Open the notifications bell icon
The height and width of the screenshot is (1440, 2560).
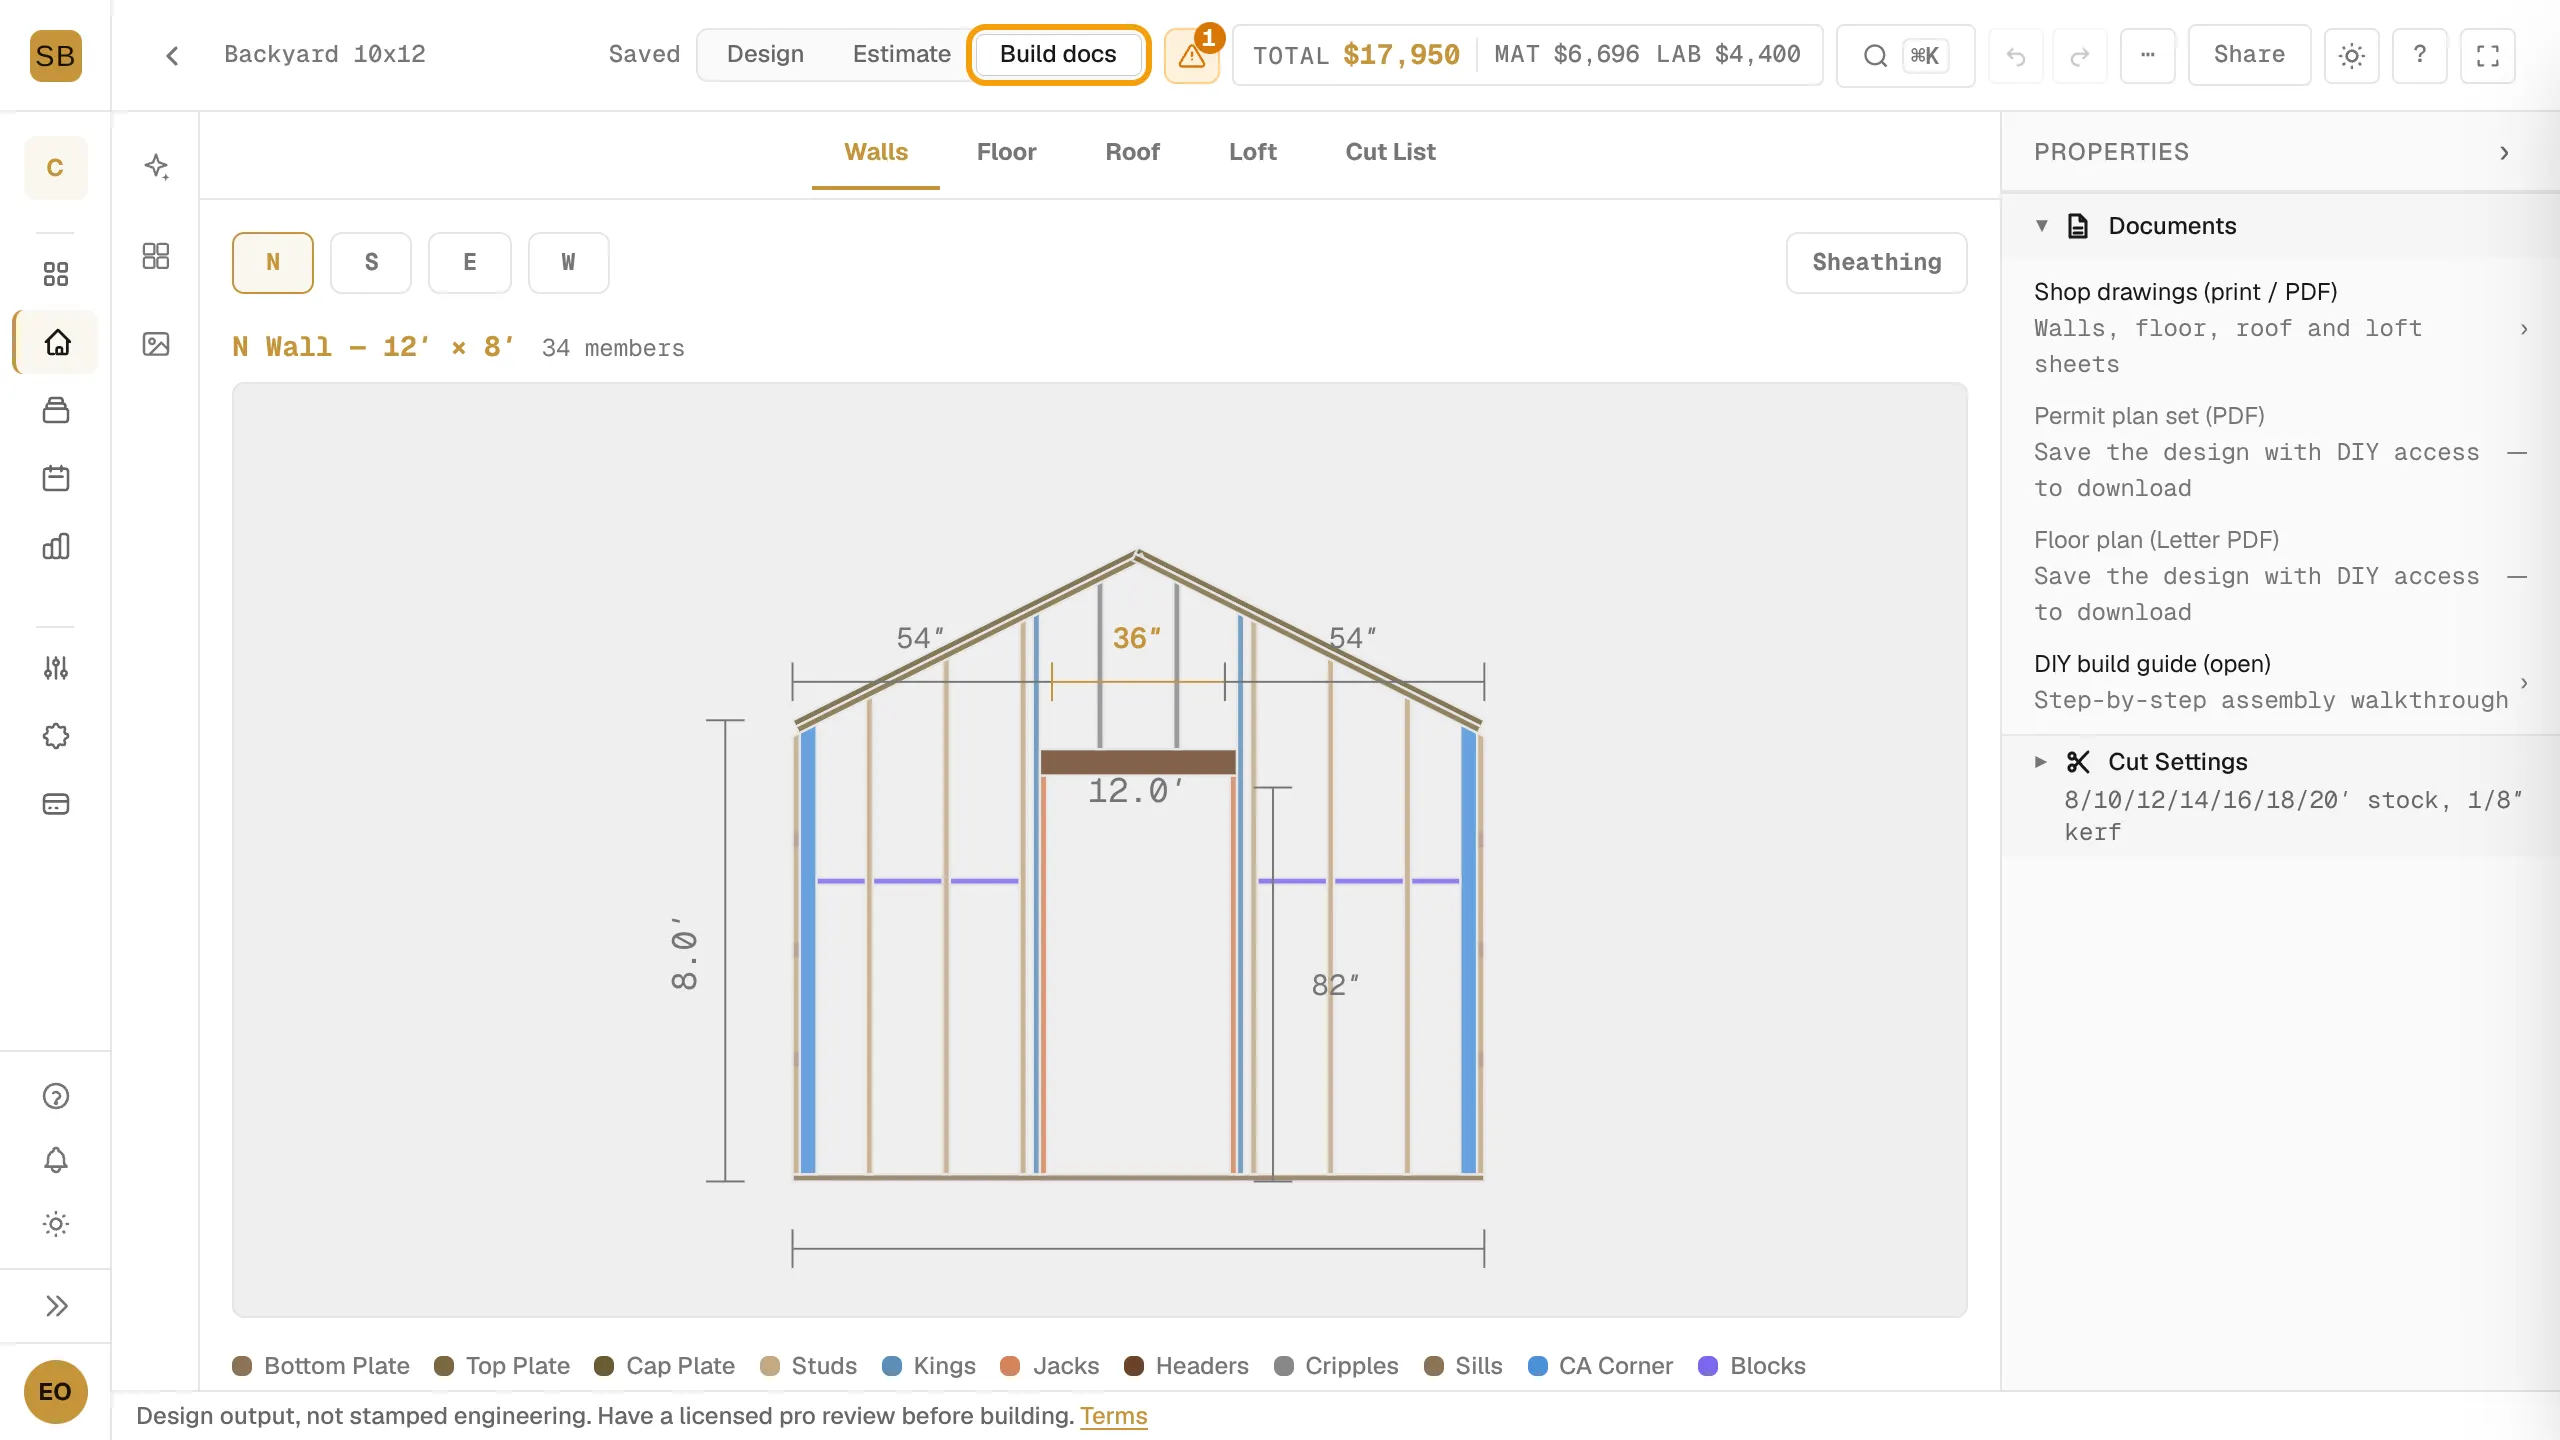(x=56, y=1160)
